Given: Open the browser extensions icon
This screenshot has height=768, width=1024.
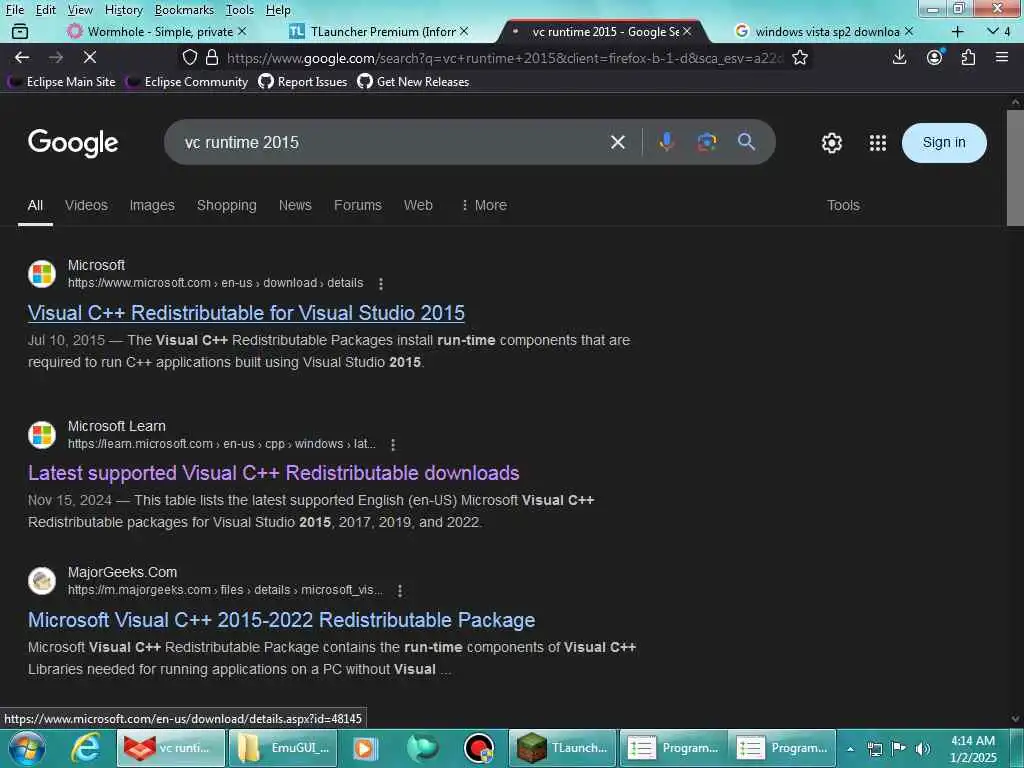Looking at the screenshot, I should [968, 57].
